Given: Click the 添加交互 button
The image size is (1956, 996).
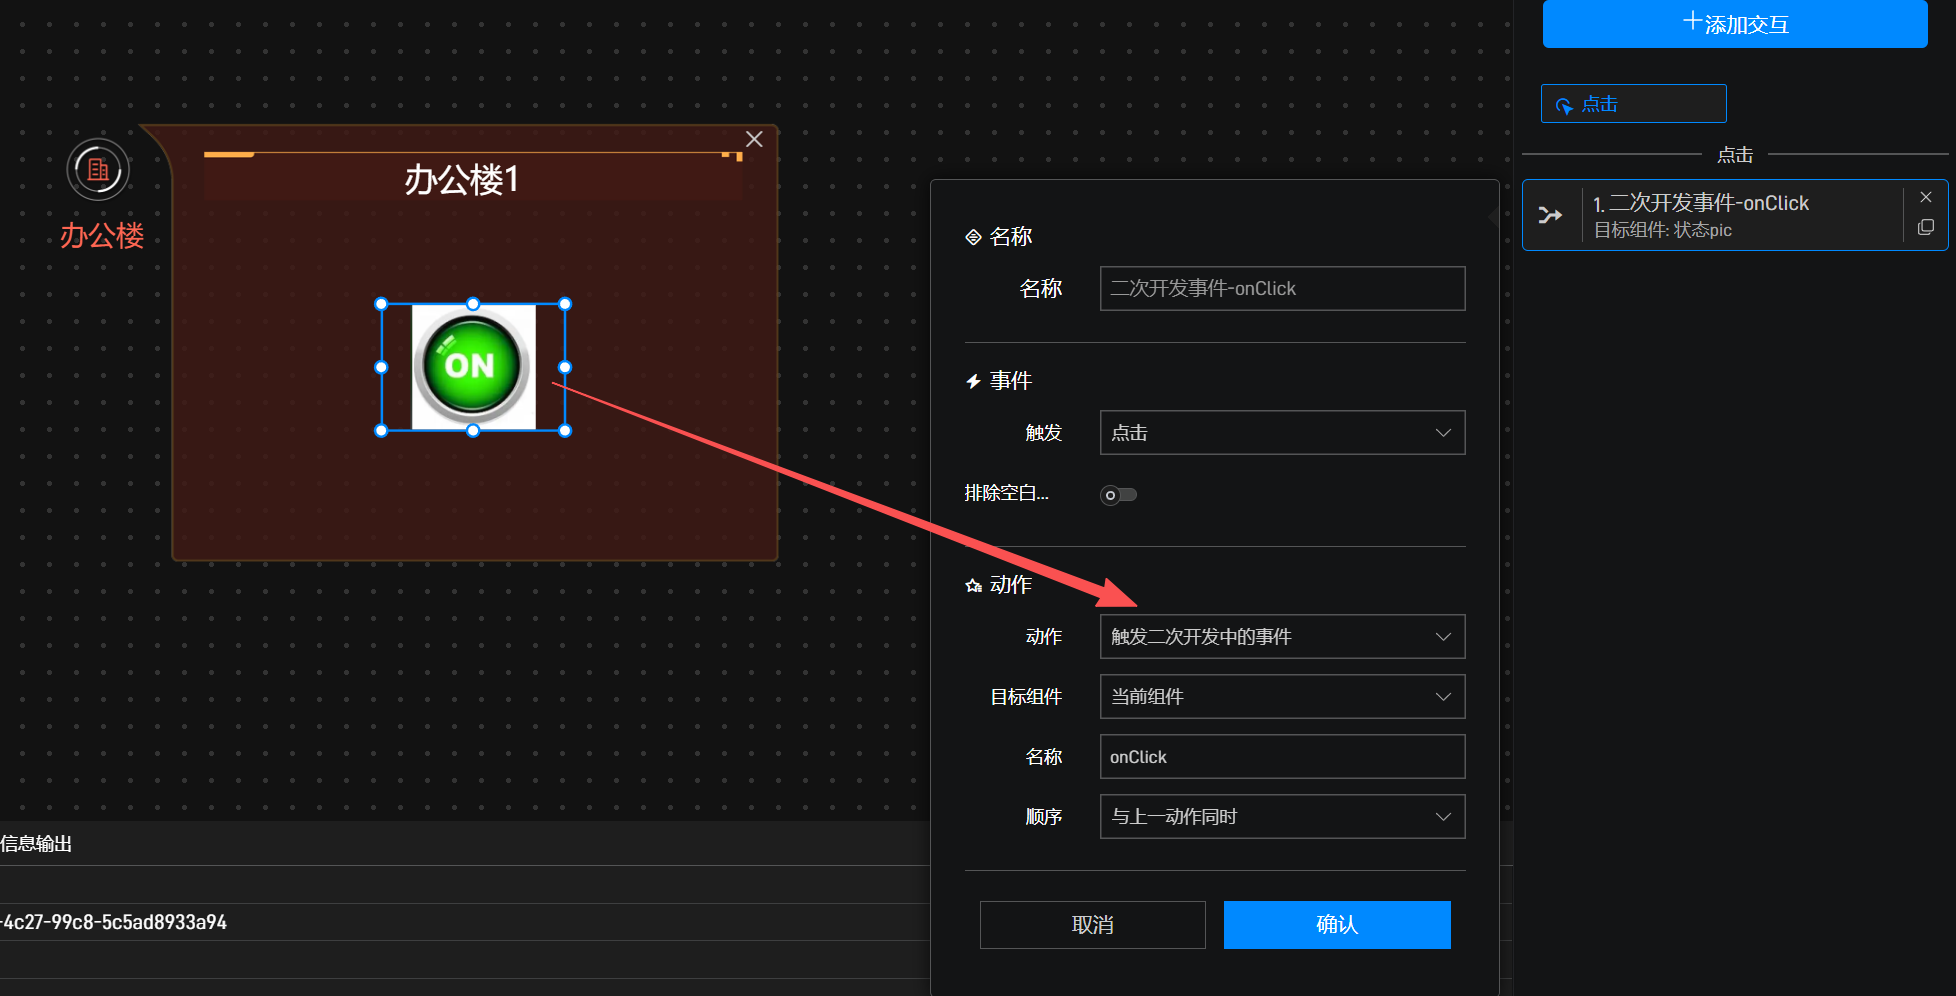Looking at the screenshot, I should coord(1734,24).
